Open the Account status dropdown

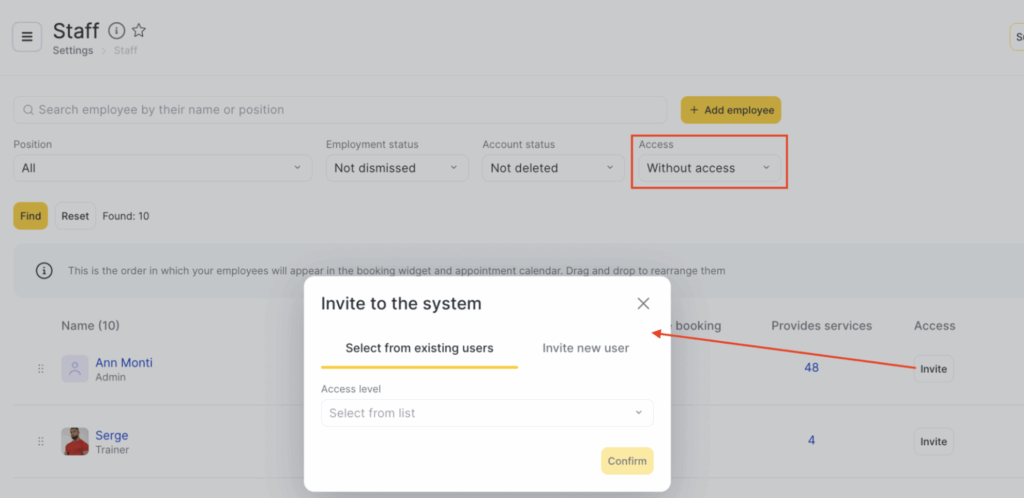553,168
